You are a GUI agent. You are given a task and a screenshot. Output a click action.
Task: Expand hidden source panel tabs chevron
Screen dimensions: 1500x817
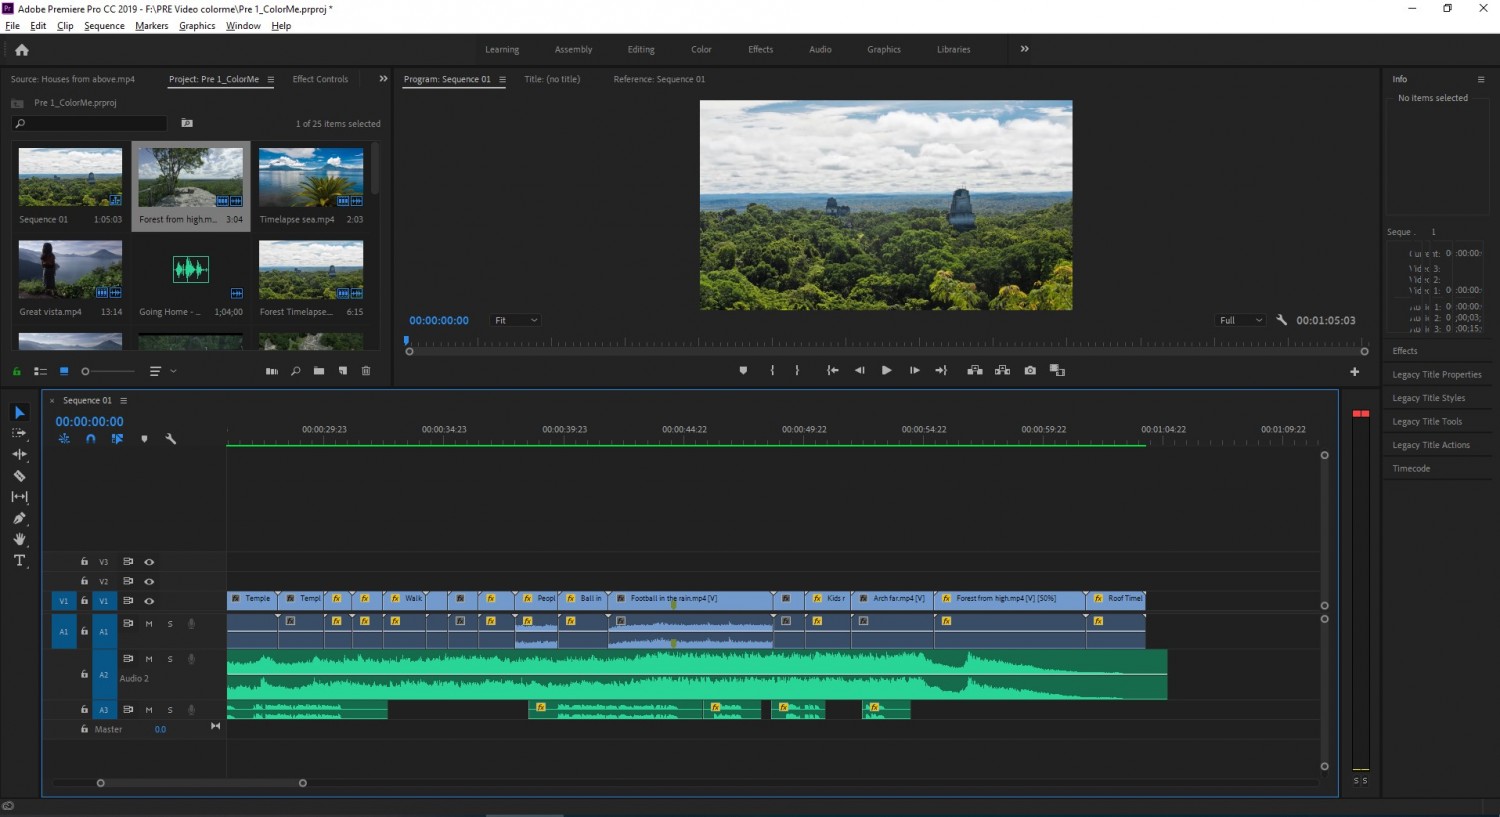point(383,79)
